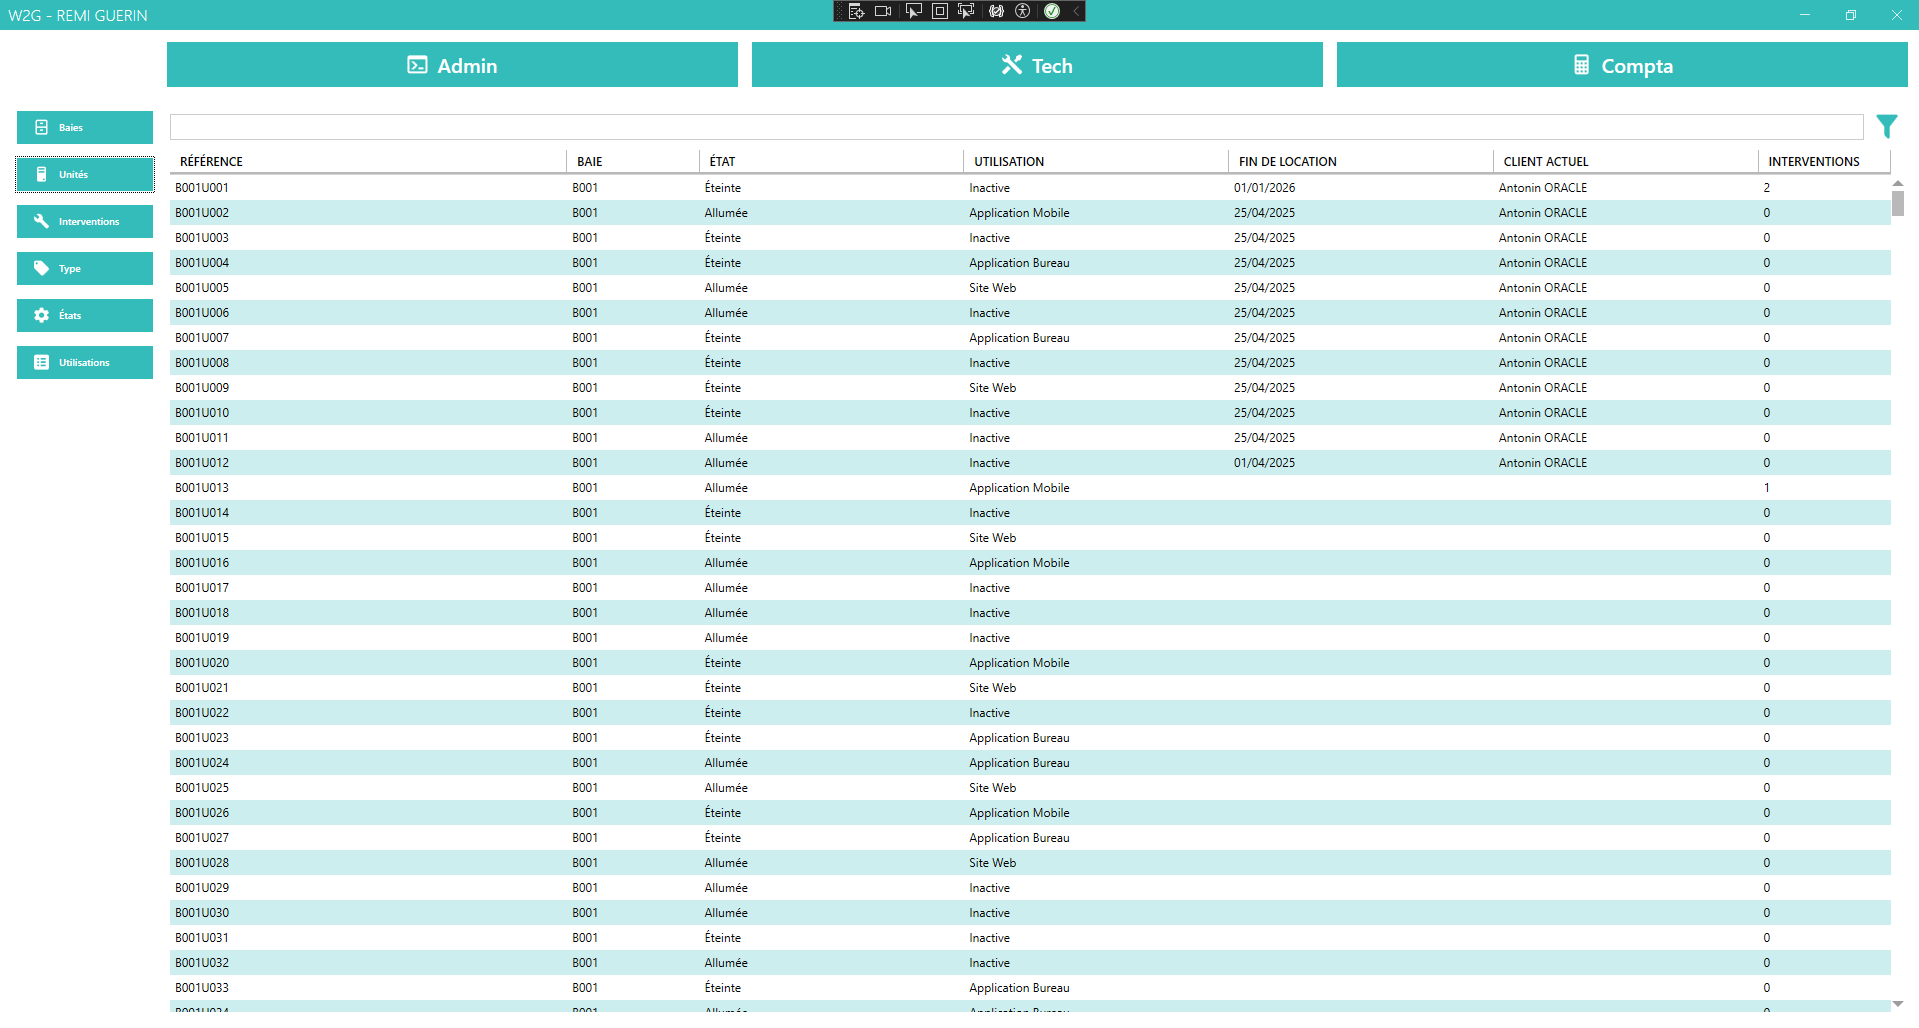
Task: Click Application Mobile in row B001U013
Action: pos(1019,488)
